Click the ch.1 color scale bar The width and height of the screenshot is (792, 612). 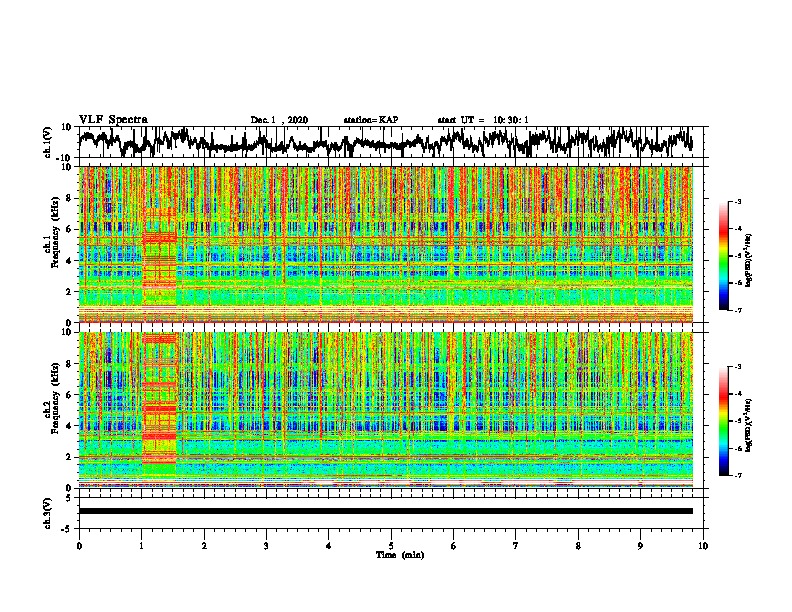723,256
